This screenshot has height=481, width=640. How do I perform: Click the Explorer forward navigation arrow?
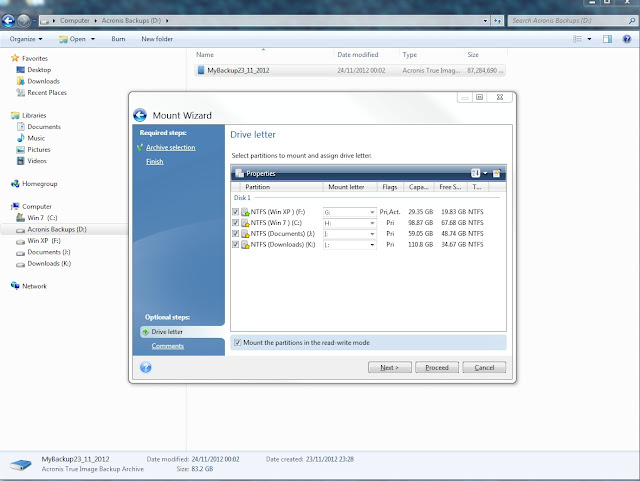(x=24, y=20)
